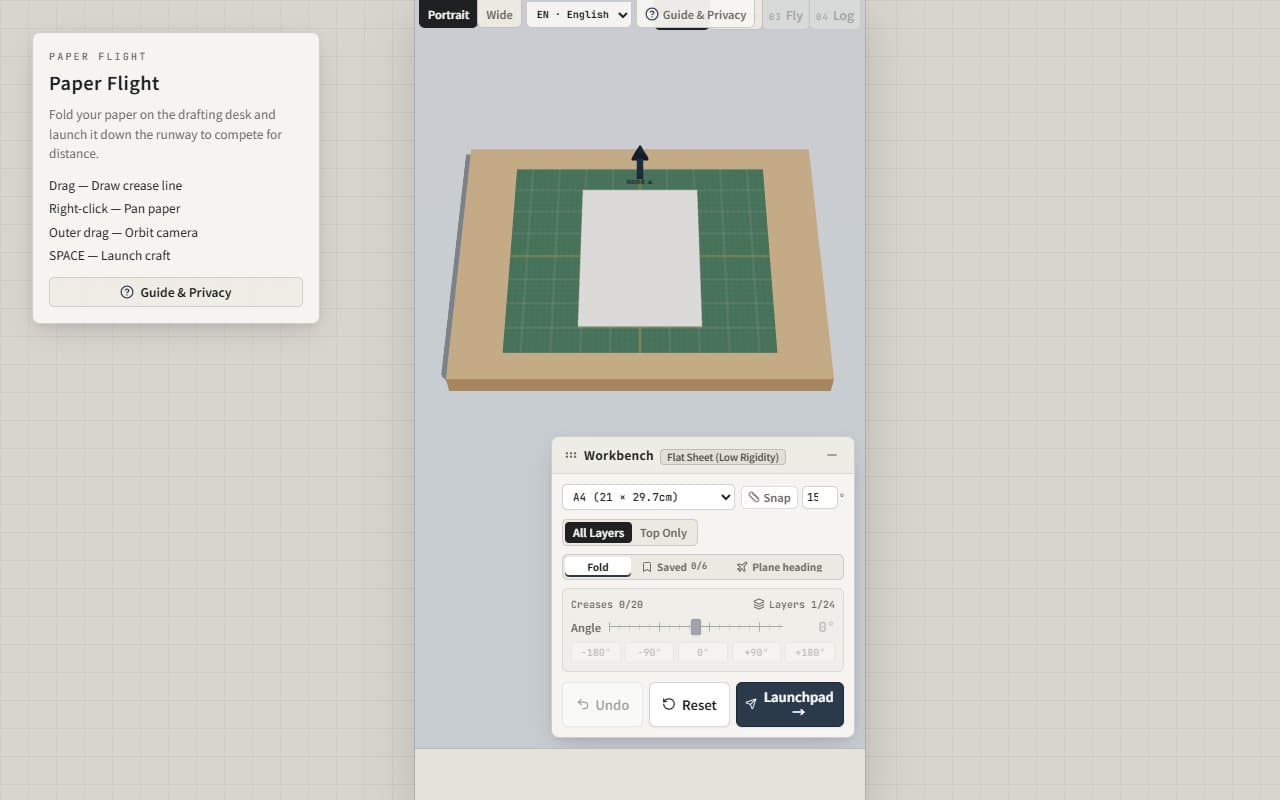
Task: Set fold angle preset to +180°
Action: click(x=810, y=652)
